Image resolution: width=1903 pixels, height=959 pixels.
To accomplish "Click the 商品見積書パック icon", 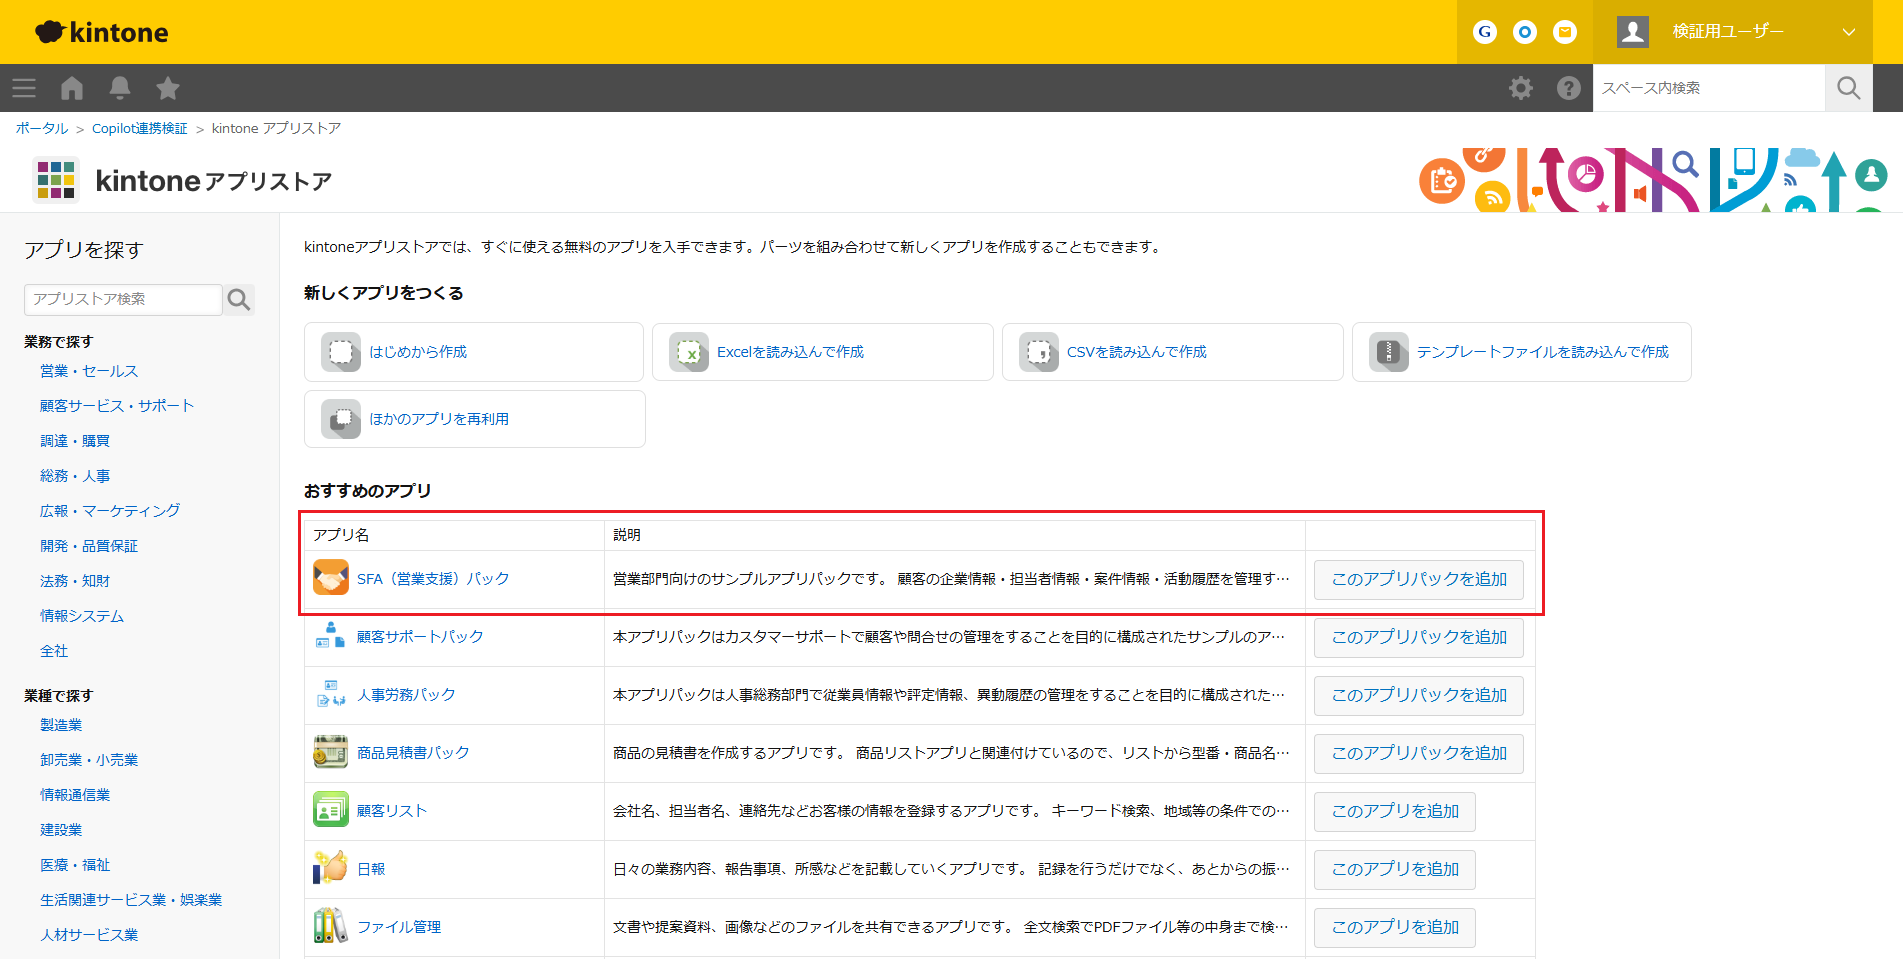I will tap(331, 752).
